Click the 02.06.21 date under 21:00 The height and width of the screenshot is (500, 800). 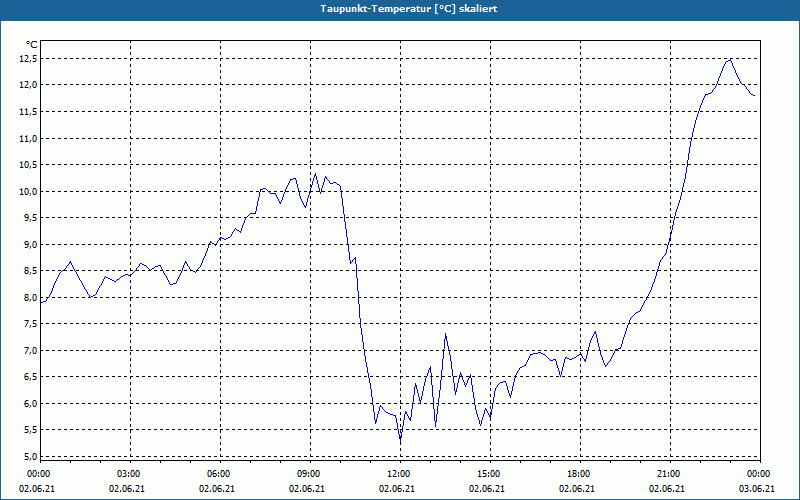point(666,488)
